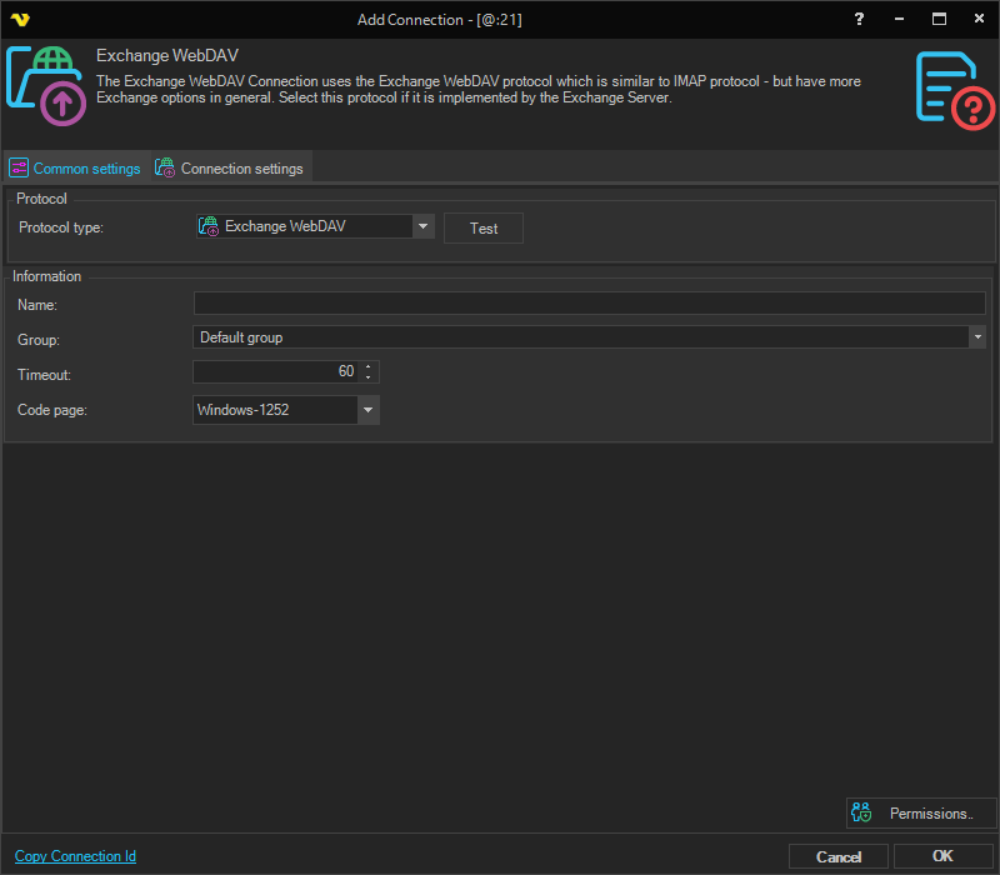
Task: Click the Connection settings tab icon
Action: (165, 168)
